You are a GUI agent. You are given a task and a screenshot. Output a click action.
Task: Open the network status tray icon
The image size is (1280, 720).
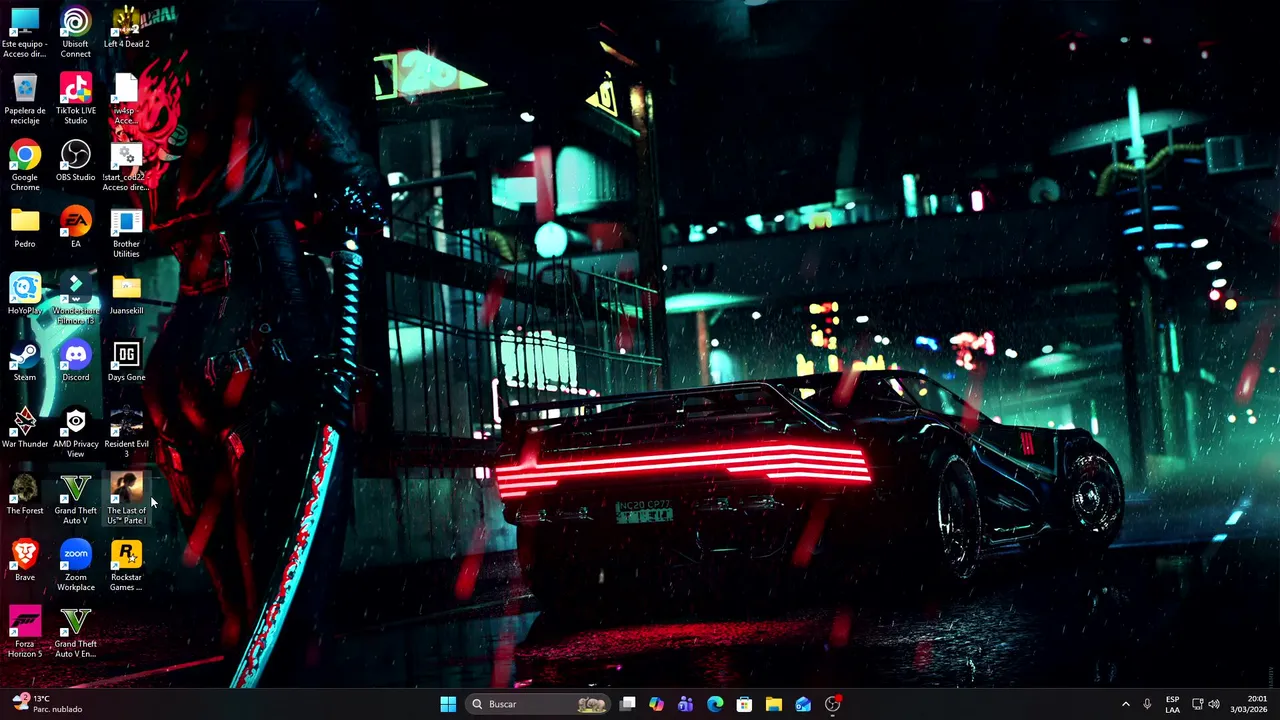(x=1198, y=704)
